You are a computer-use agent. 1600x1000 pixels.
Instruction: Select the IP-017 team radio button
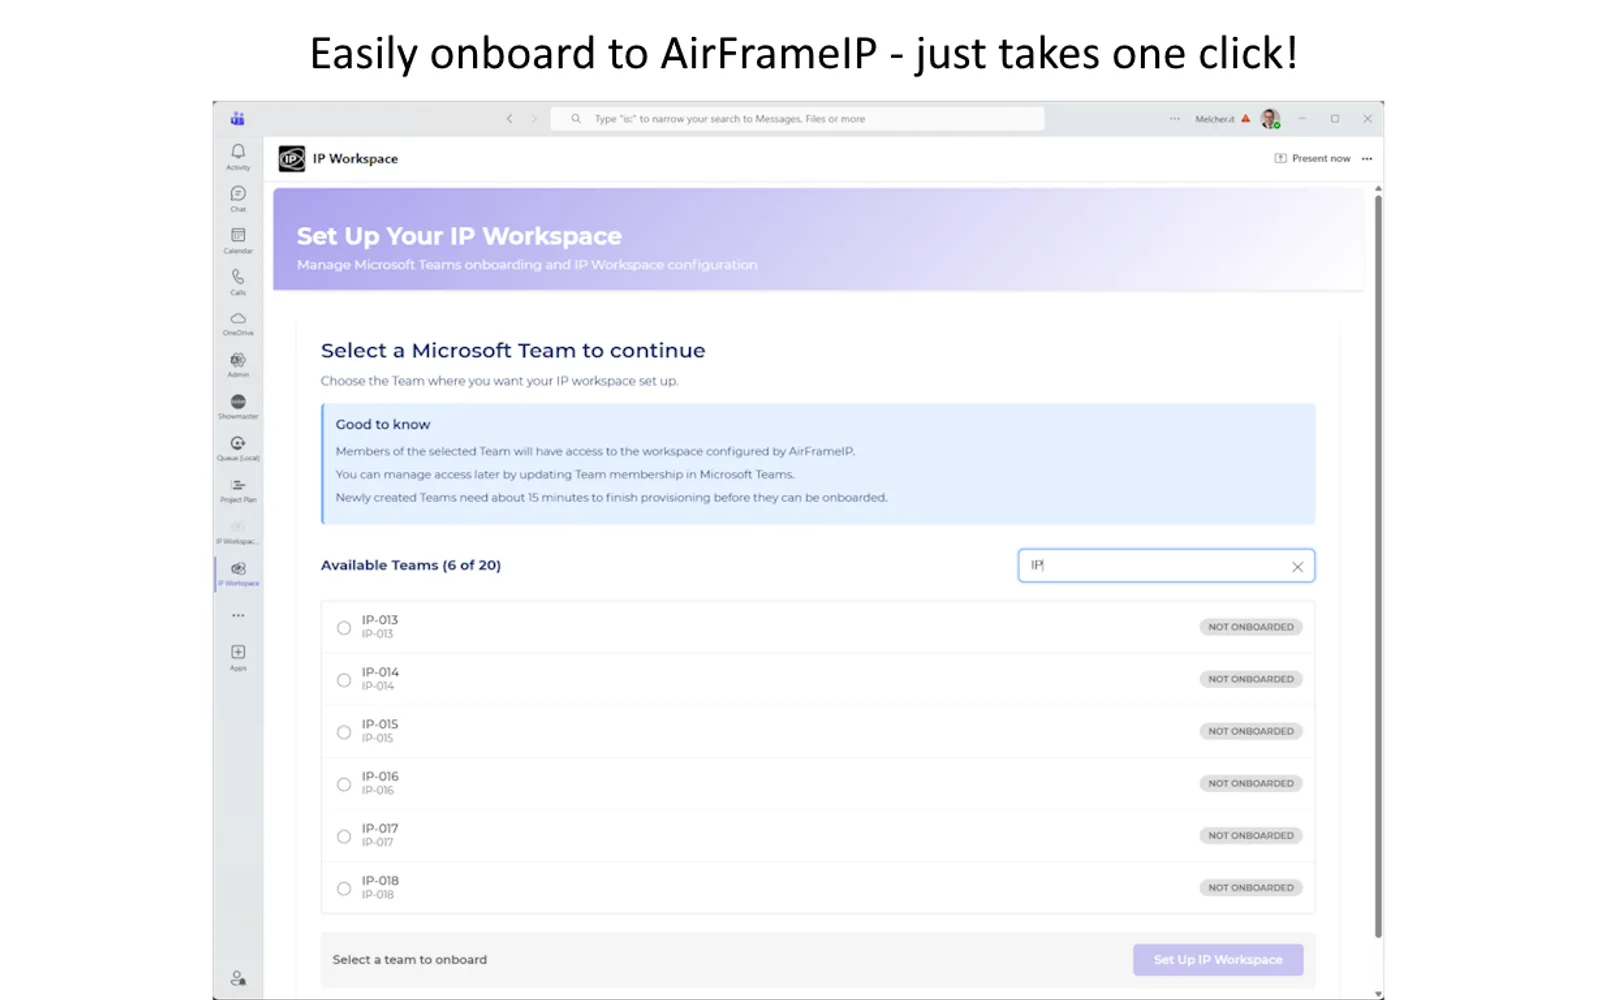point(344,836)
